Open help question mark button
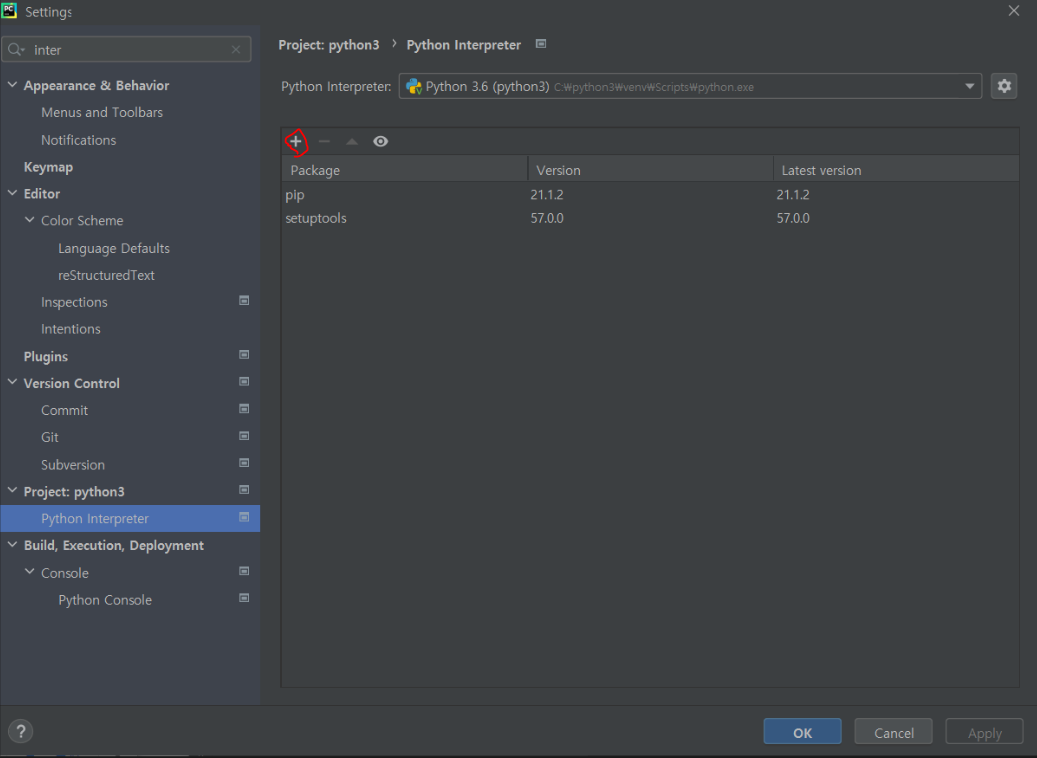This screenshot has height=758, width=1037. click(x=21, y=732)
